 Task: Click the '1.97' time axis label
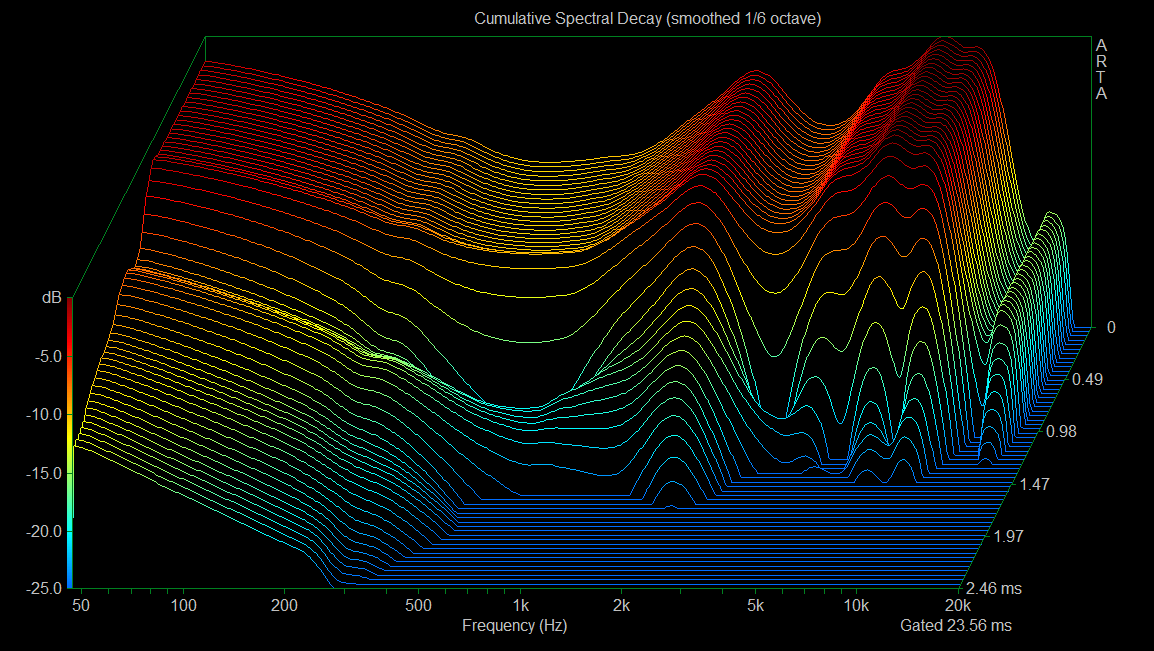pyautogui.click(x=1008, y=536)
